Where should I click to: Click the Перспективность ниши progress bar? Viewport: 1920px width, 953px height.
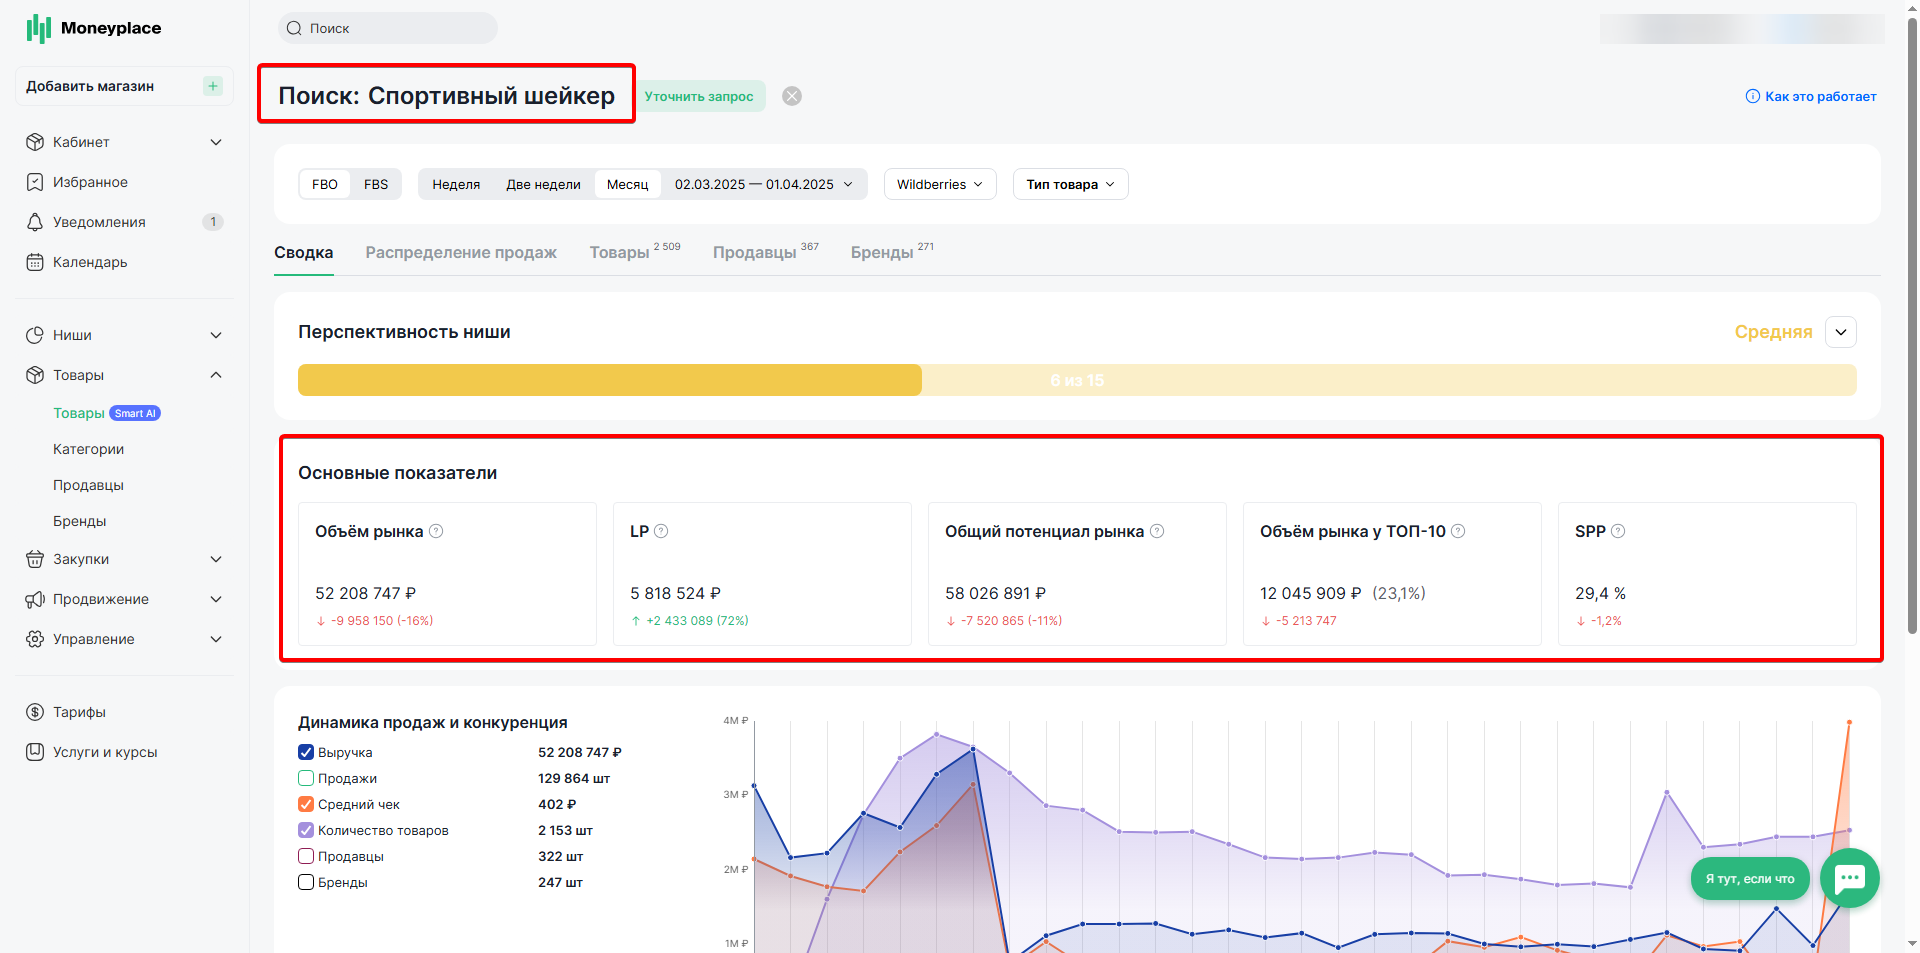tap(1077, 380)
